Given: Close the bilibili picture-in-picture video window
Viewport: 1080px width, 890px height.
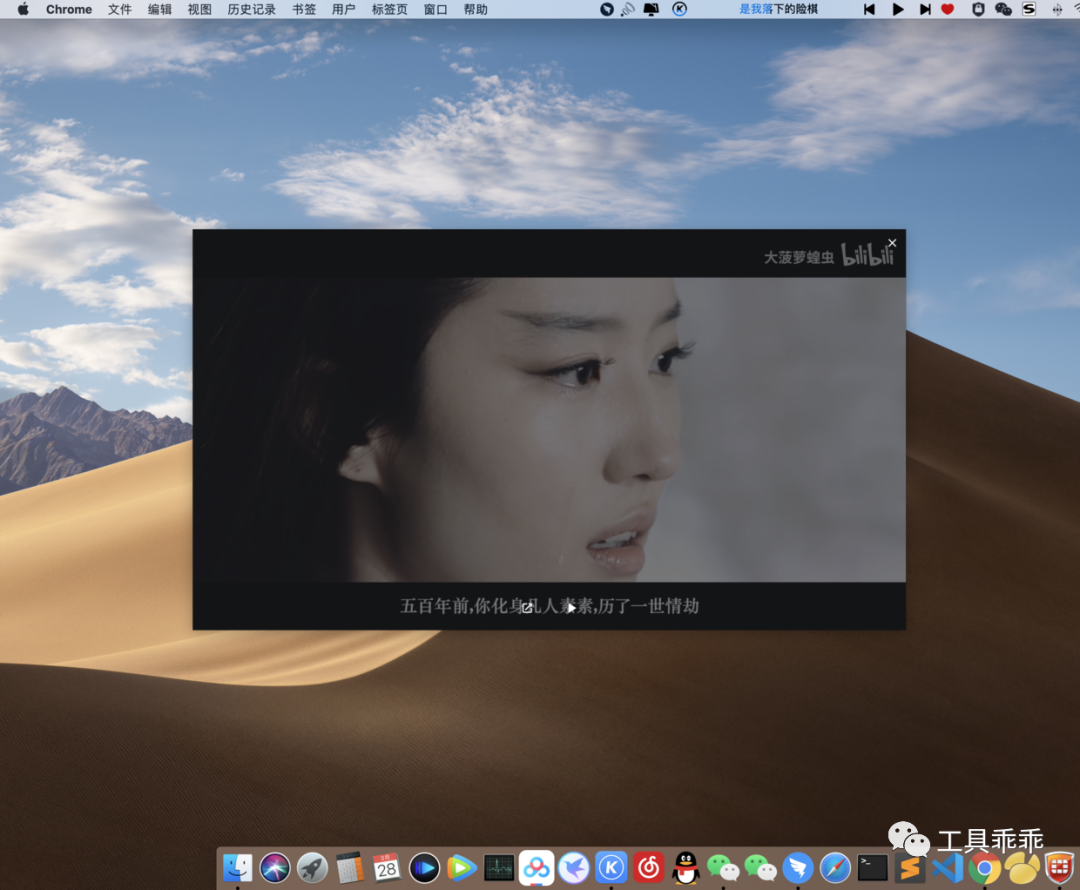Looking at the screenshot, I should point(892,242).
